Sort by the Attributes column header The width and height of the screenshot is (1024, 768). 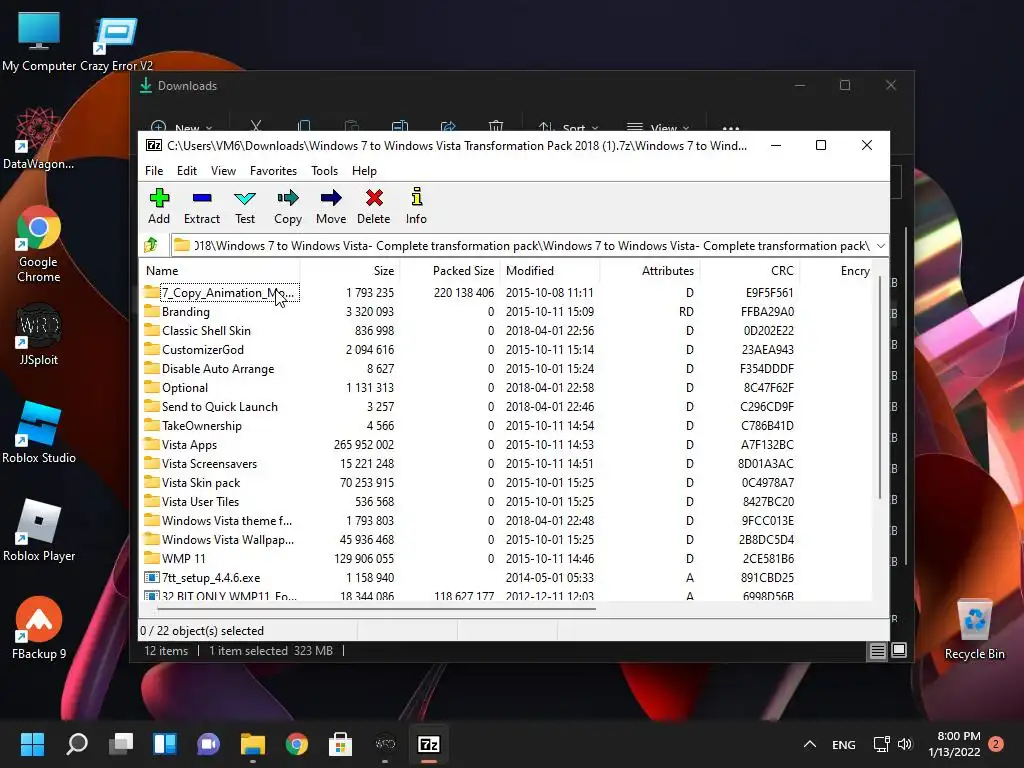tap(650, 270)
